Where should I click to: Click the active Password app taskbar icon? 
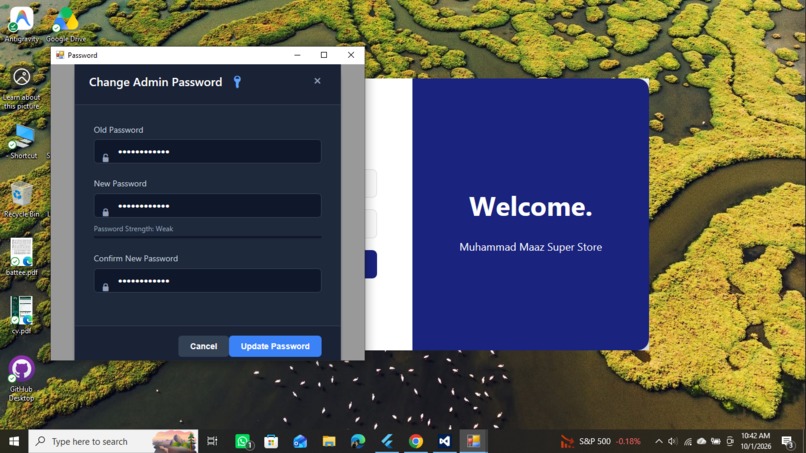[x=473, y=441]
